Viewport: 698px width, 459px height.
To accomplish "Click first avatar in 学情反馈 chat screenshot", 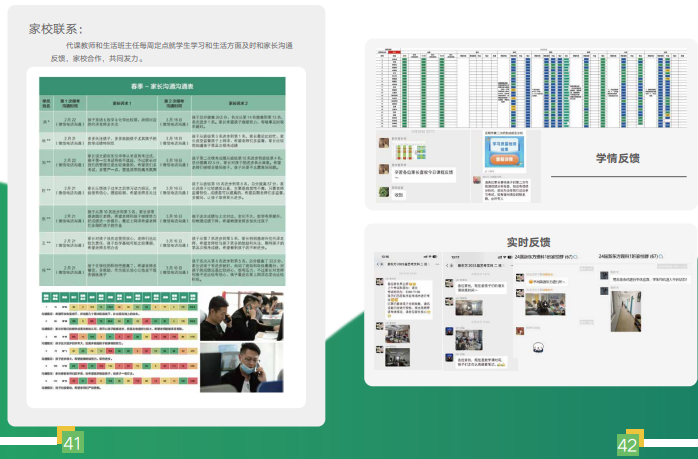I will click(x=384, y=143).
